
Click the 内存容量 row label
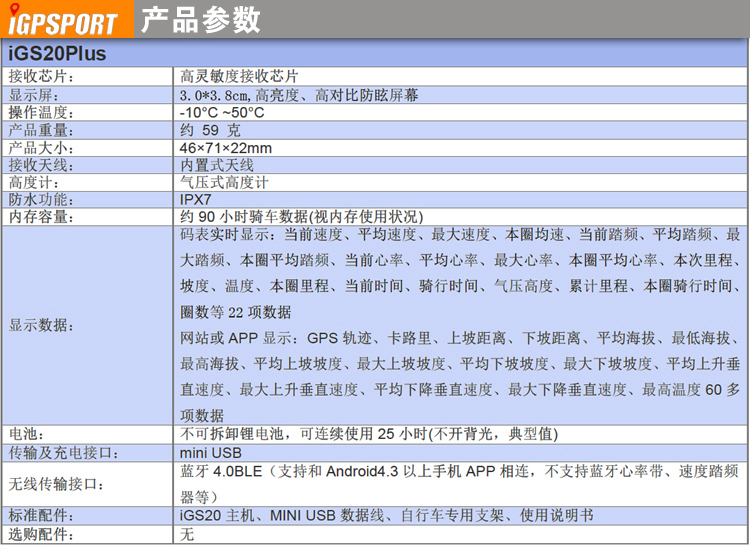(x=41, y=217)
